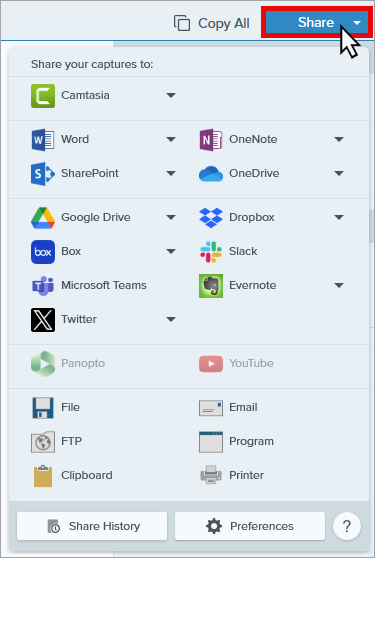Send capture to Slack
This screenshot has width=375, height=624.
coord(228,252)
